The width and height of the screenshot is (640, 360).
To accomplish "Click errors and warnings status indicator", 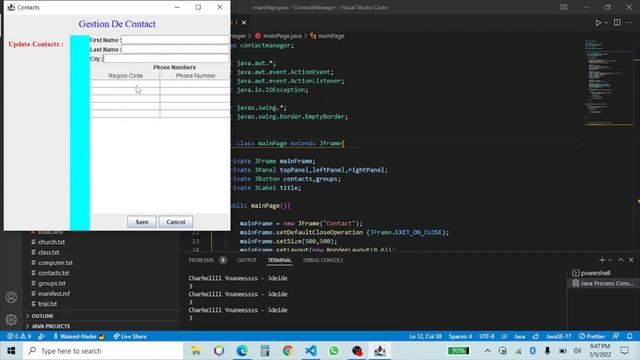I will (x=19, y=336).
